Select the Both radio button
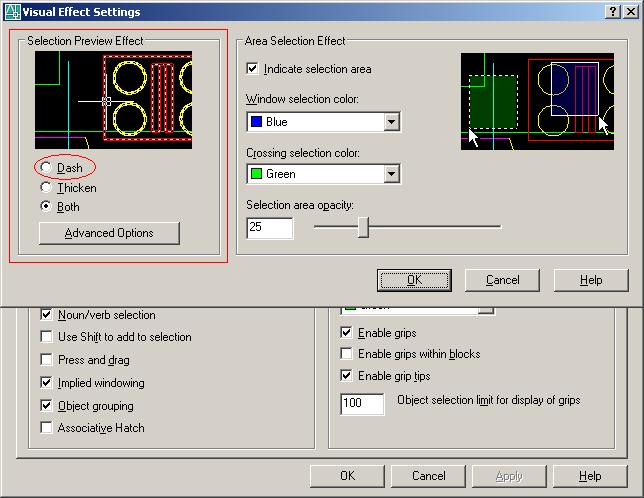The image size is (644, 498). (x=46, y=207)
